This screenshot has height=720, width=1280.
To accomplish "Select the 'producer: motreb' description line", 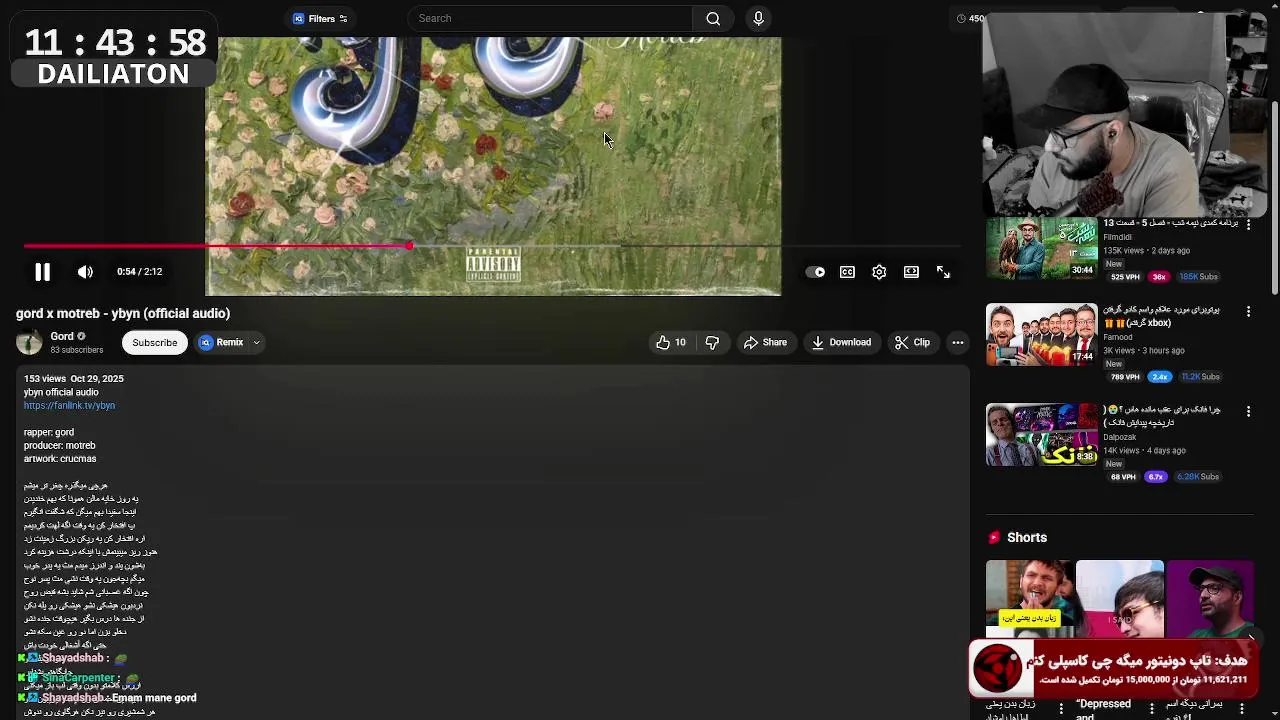I will [60, 446].
